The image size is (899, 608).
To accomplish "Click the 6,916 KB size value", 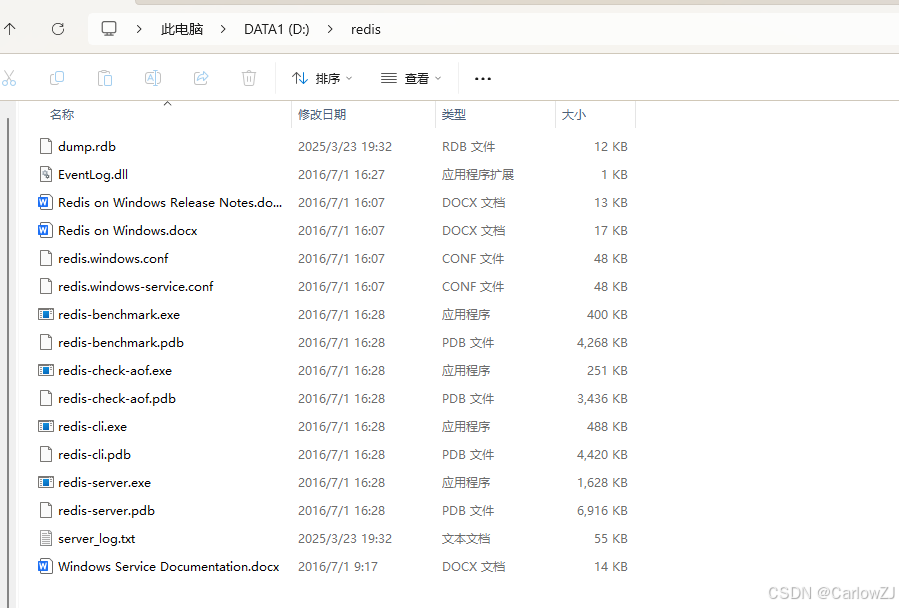I will point(602,510).
